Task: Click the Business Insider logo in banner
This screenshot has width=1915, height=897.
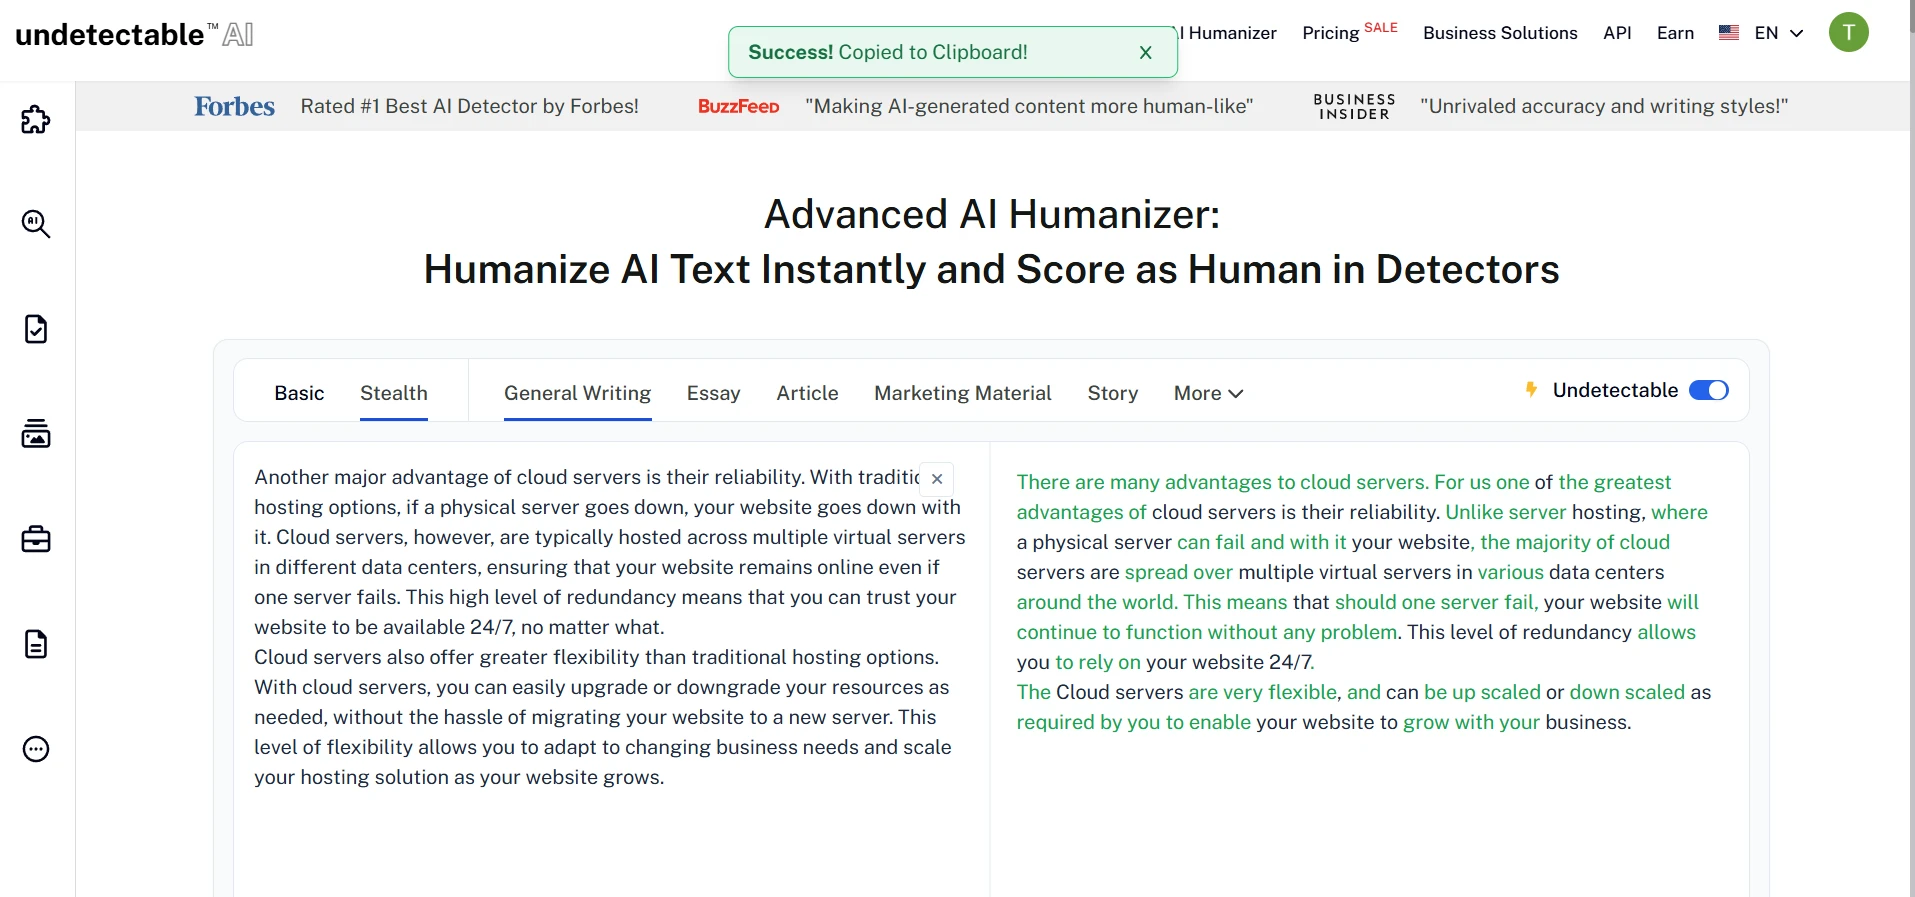Action: click(1354, 106)
